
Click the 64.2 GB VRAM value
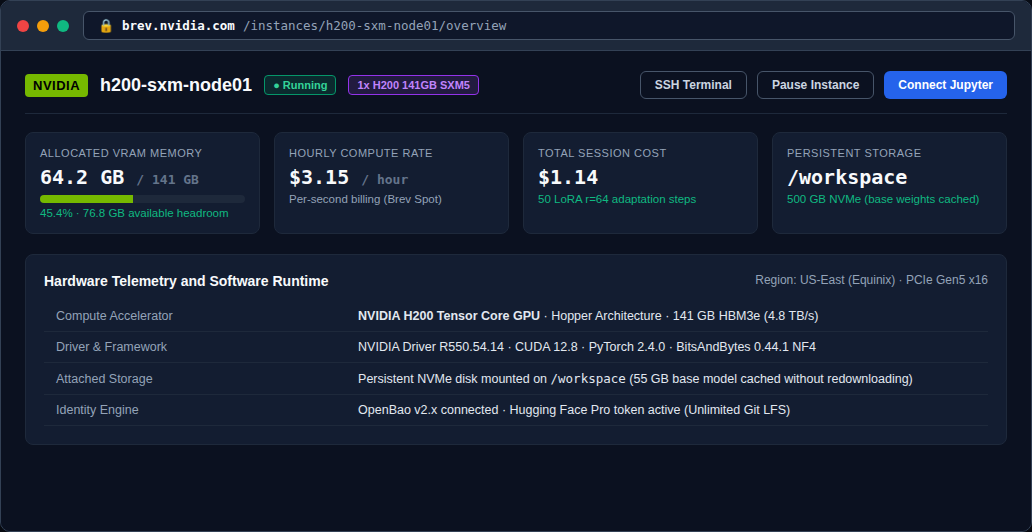point(82,178)
